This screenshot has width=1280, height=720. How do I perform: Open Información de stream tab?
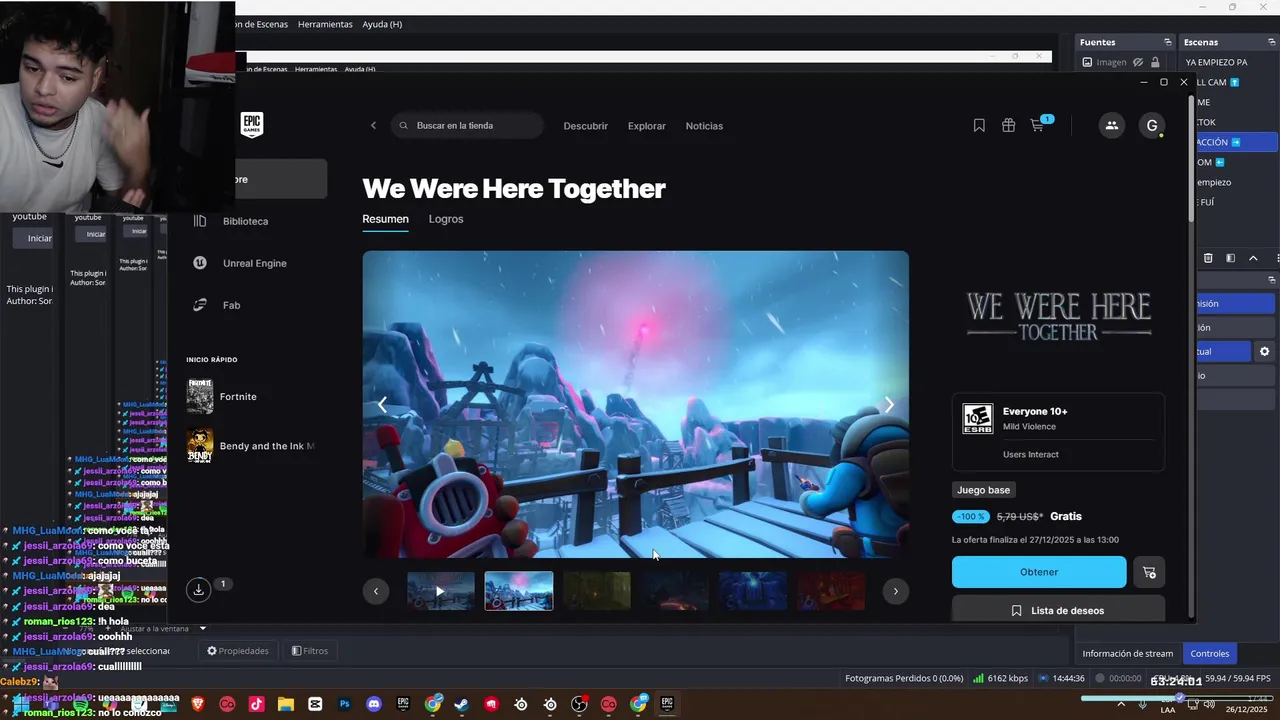(1127, 654)
